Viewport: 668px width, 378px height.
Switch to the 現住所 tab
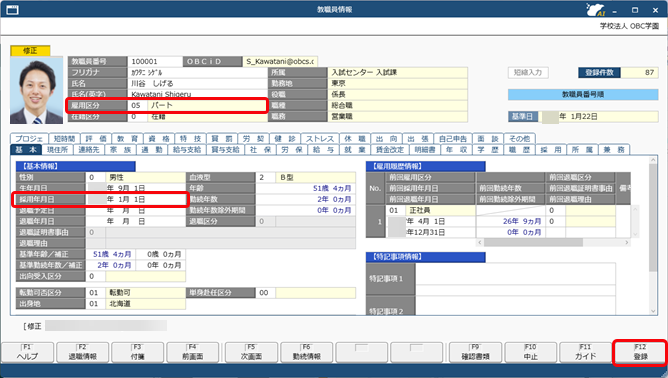tap(58, 150)
